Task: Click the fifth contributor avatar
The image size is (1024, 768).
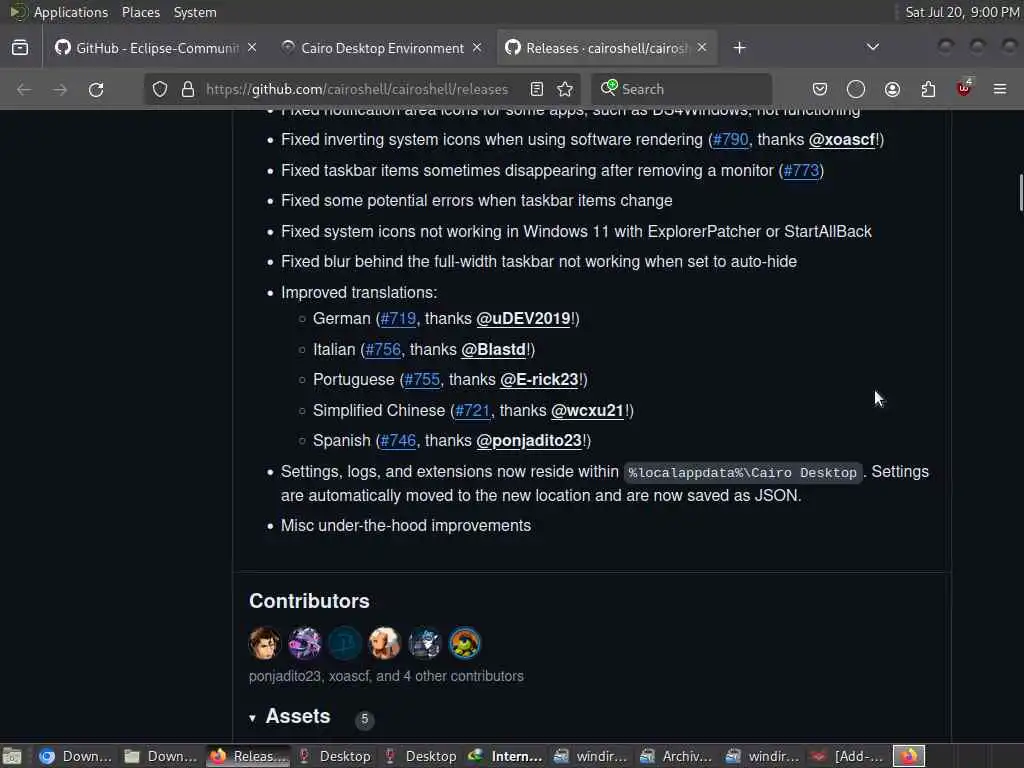Action: (425, 643)
